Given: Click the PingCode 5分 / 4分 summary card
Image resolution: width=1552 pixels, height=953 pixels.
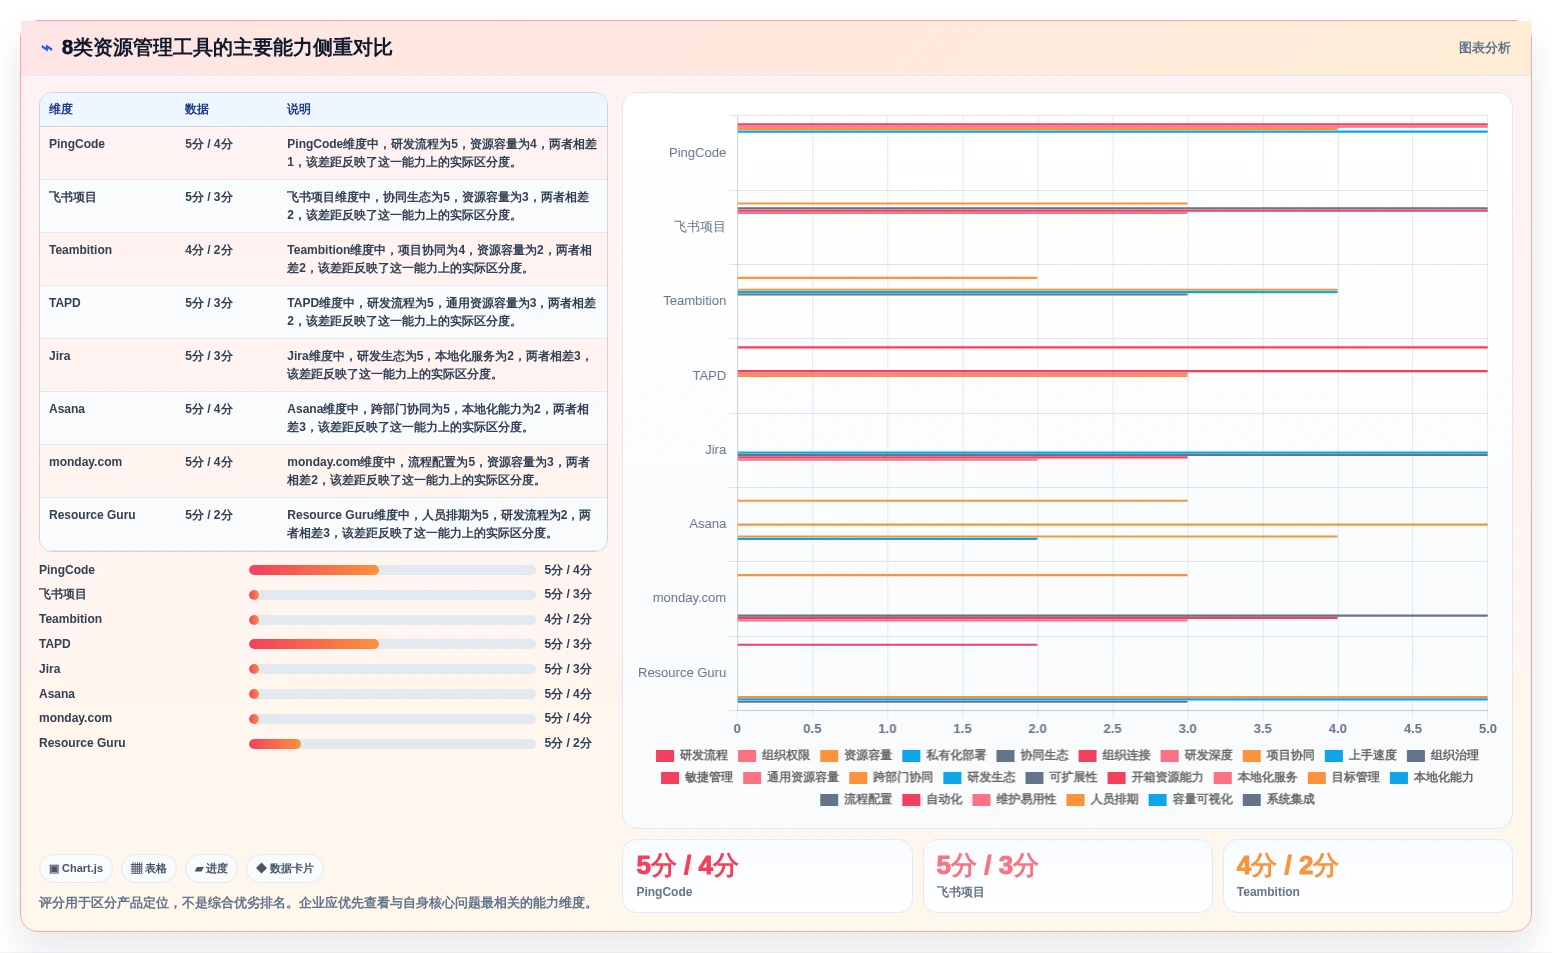Looking at the screenshot, I should coord(767,876).
